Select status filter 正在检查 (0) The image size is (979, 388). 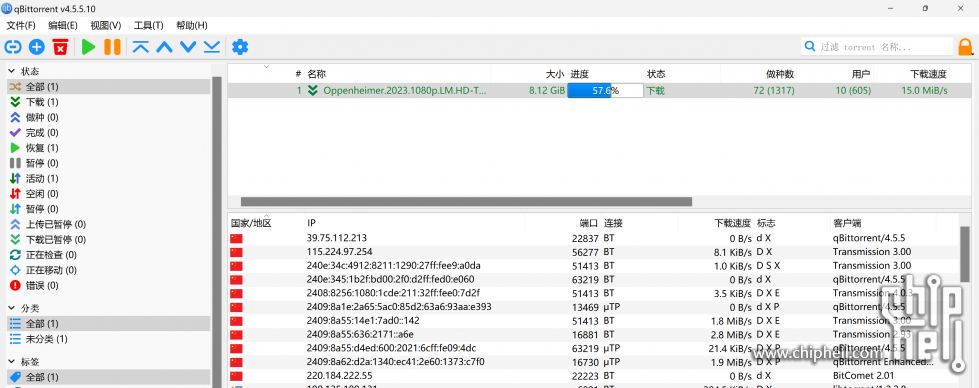[109, 255]
